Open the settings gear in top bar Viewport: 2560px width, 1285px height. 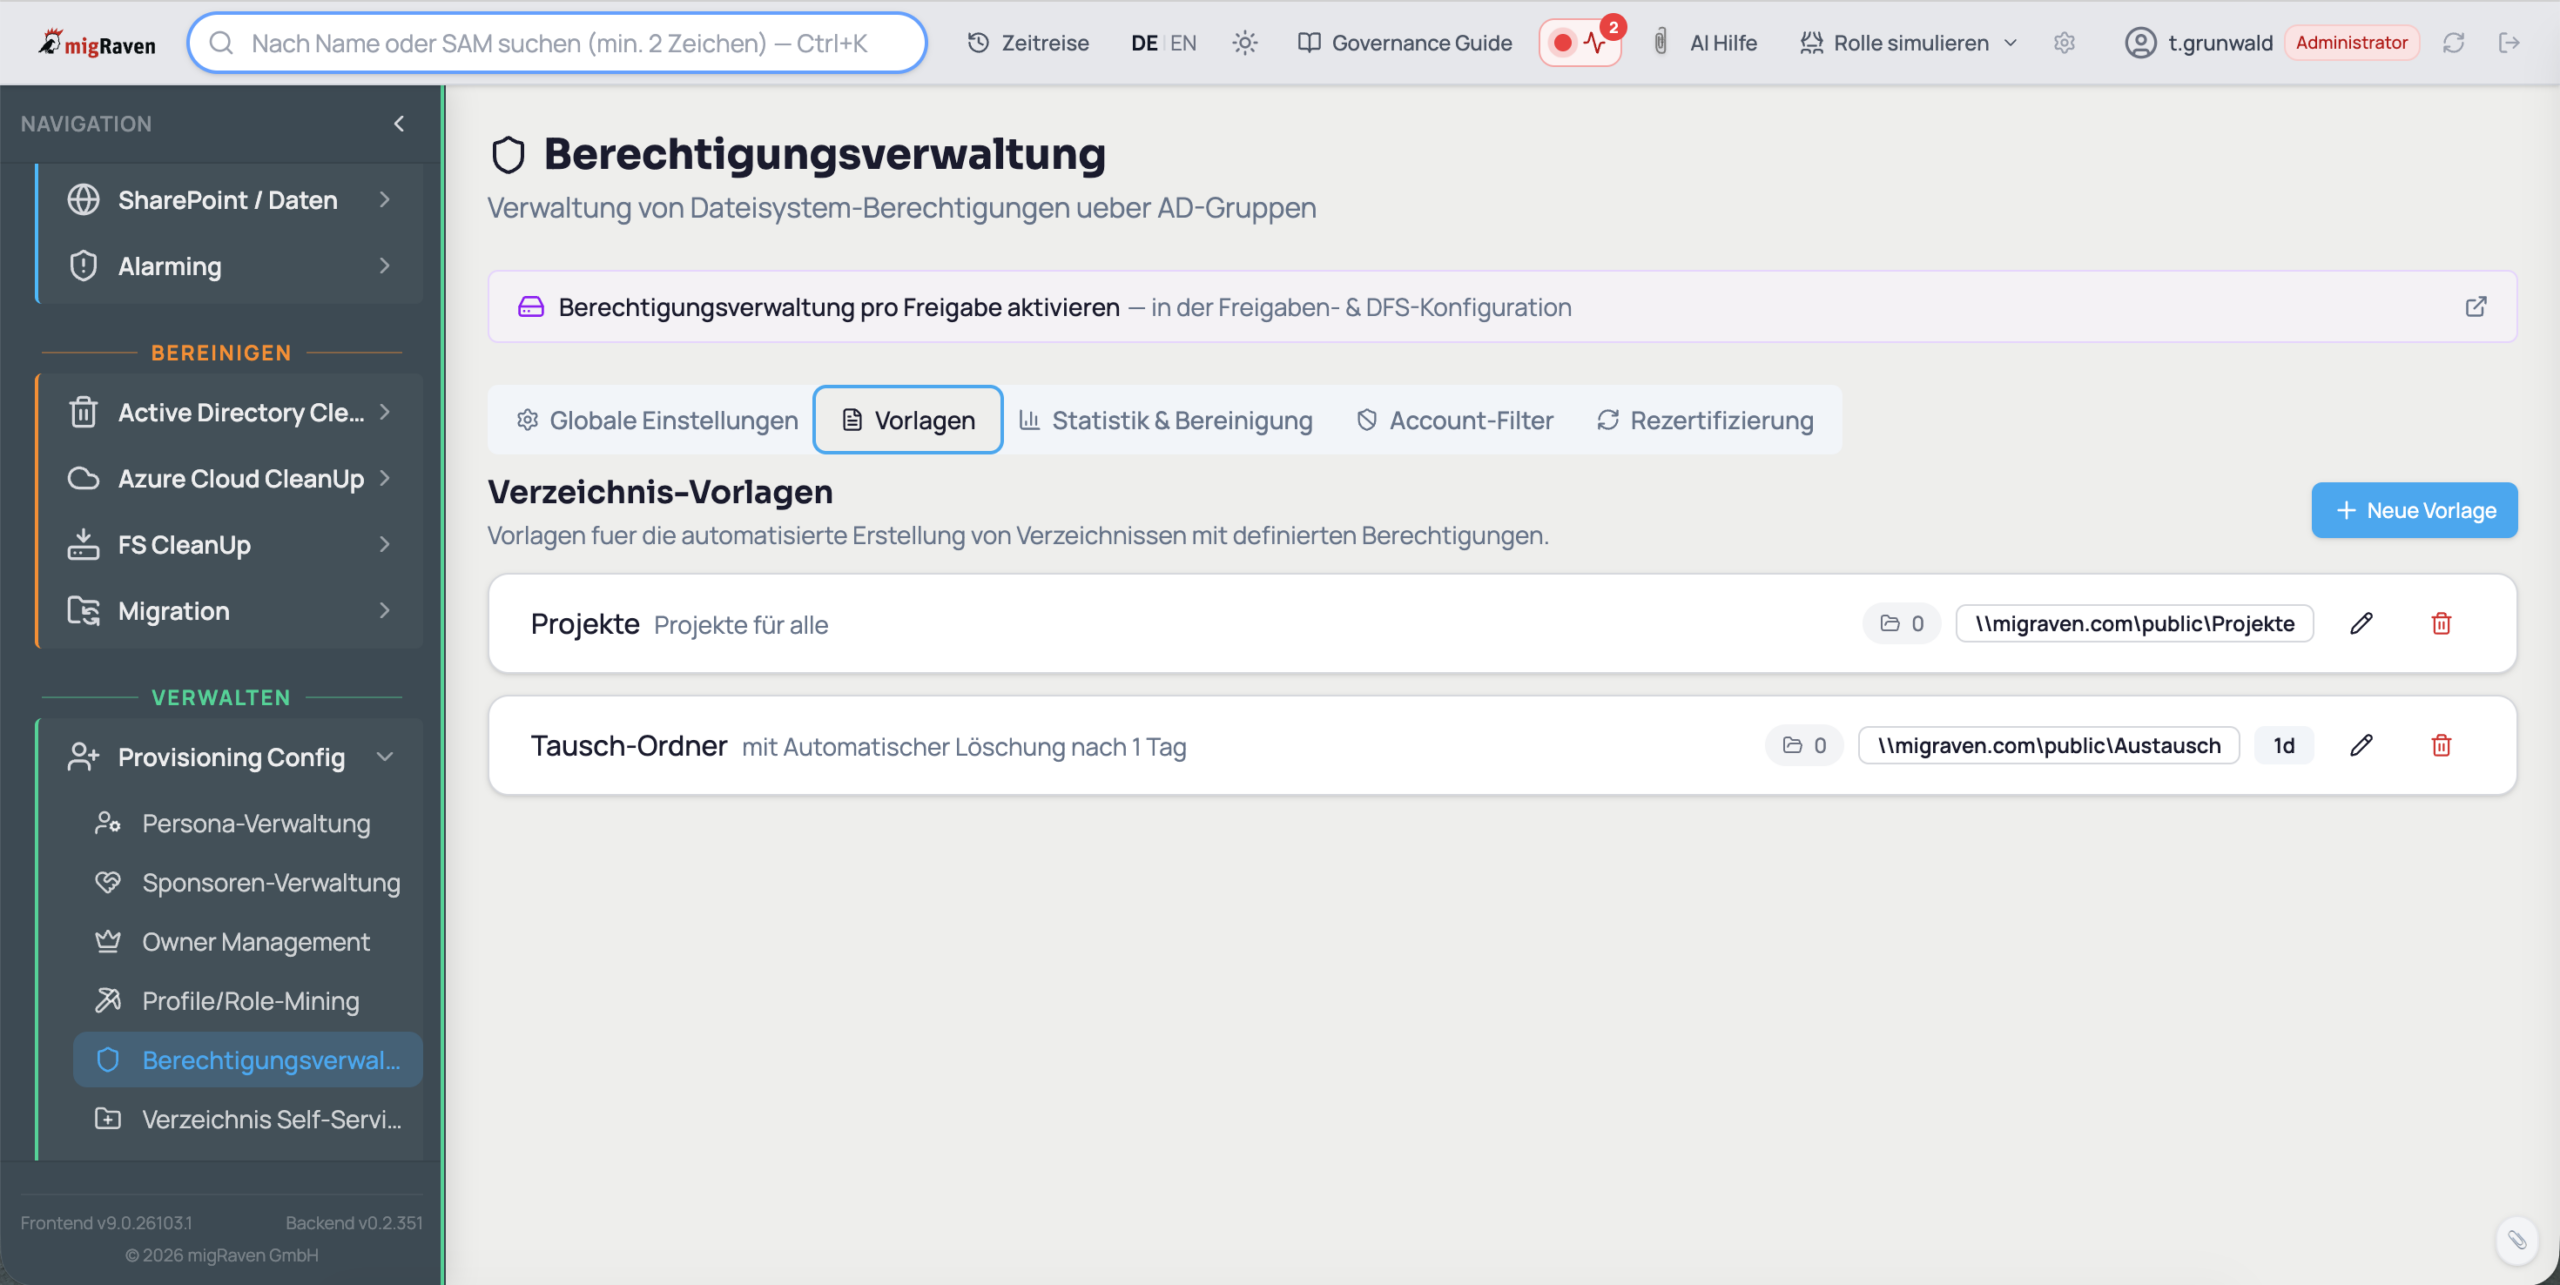click(x=2064, y=43)
